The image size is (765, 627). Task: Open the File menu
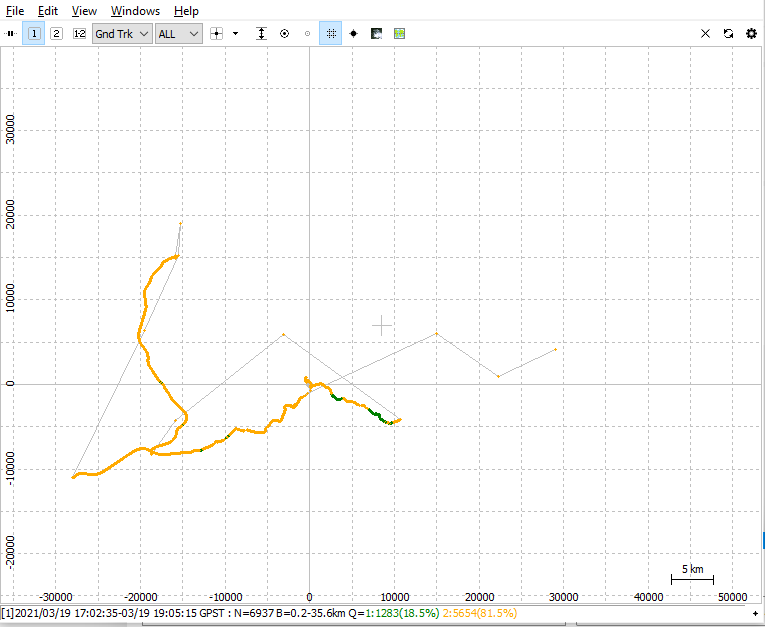[x=15, y=11]
